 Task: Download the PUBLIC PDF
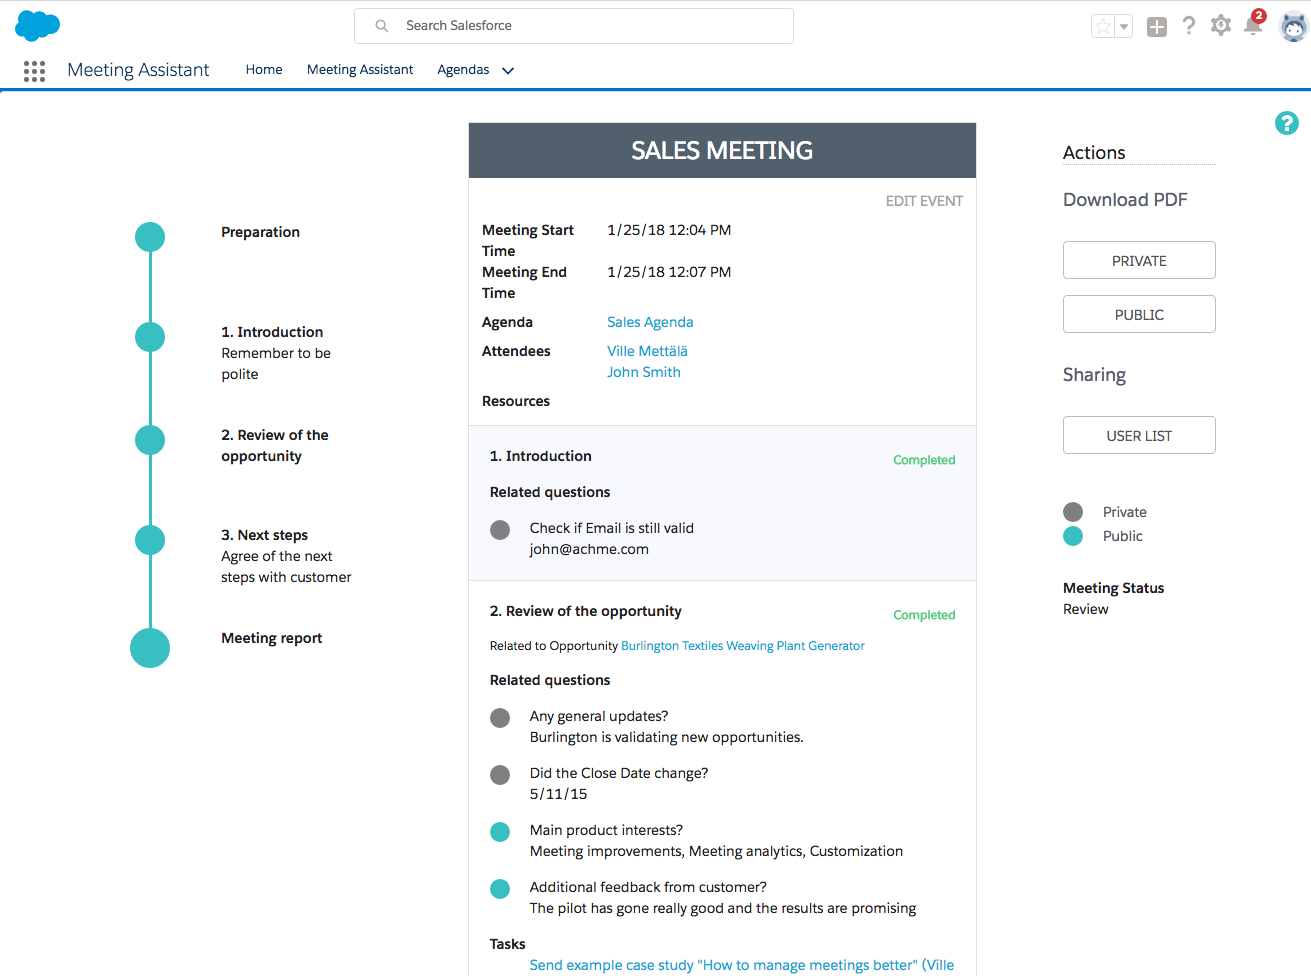point(1139,314)
